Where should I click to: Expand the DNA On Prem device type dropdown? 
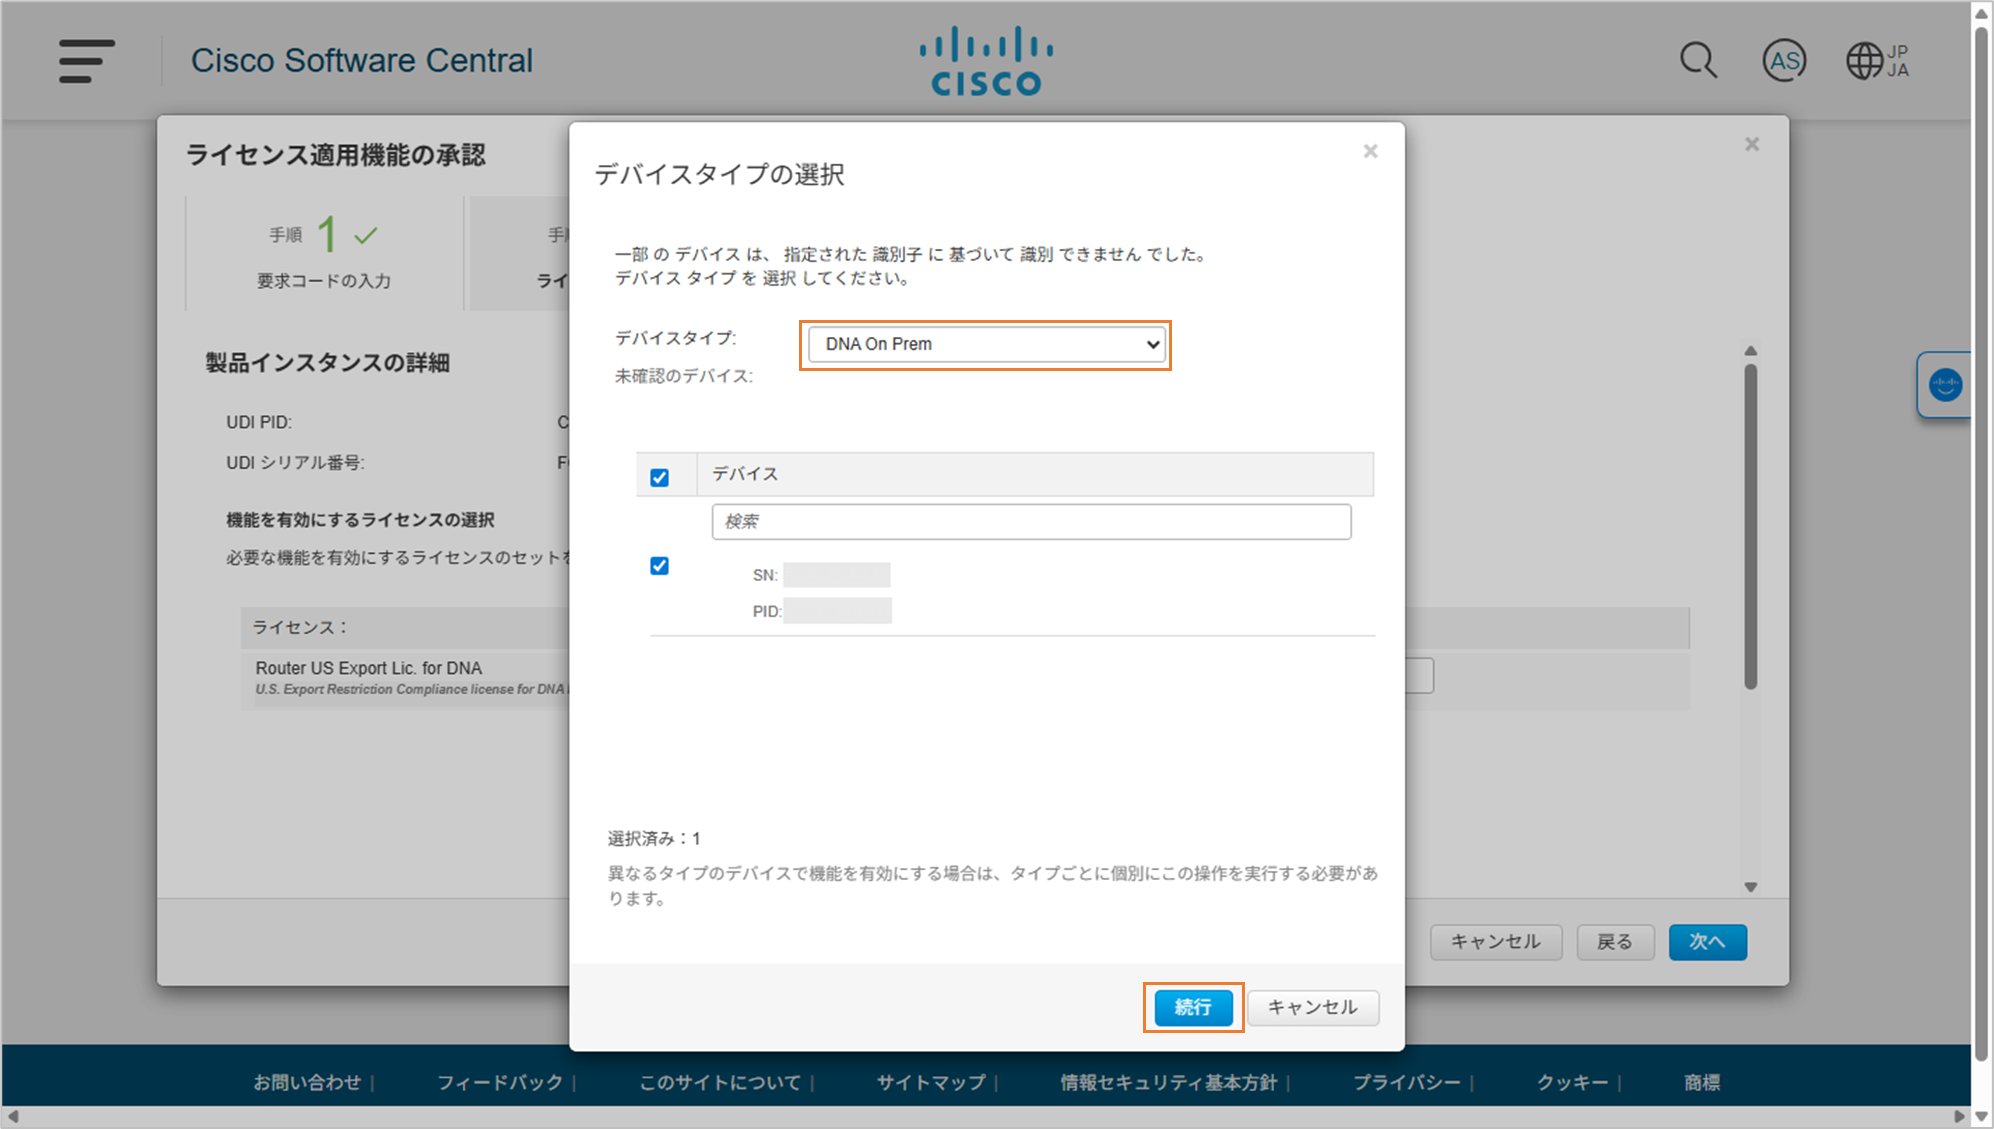click(986, 344)
